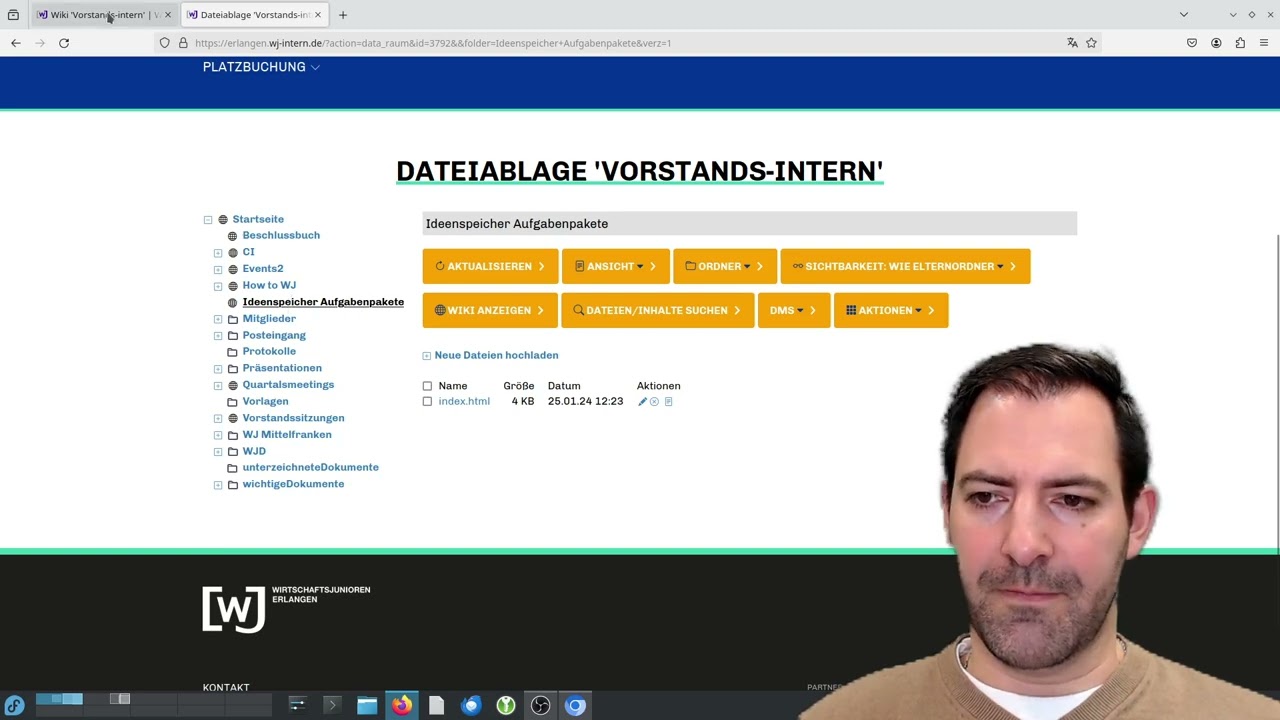Click the Fedora start menu icon
This screenshot has width=1280, height=720.
coord(14,706)
